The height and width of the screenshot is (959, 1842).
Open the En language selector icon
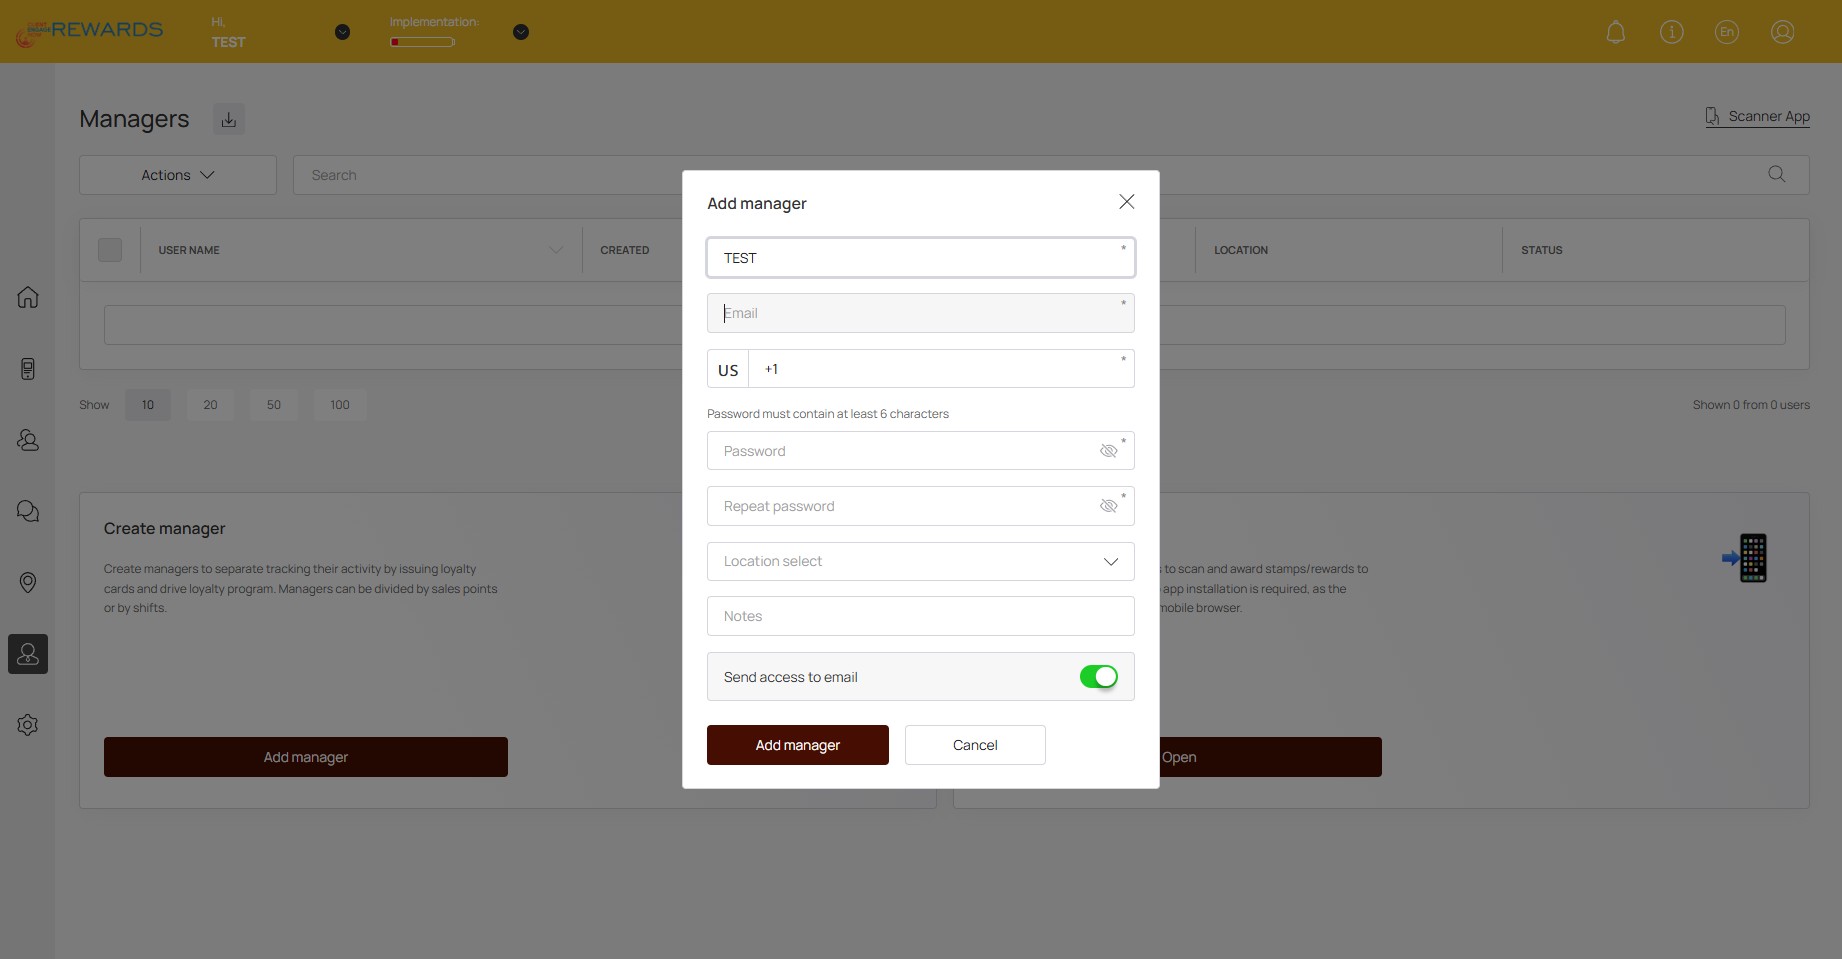(1727, 32)
